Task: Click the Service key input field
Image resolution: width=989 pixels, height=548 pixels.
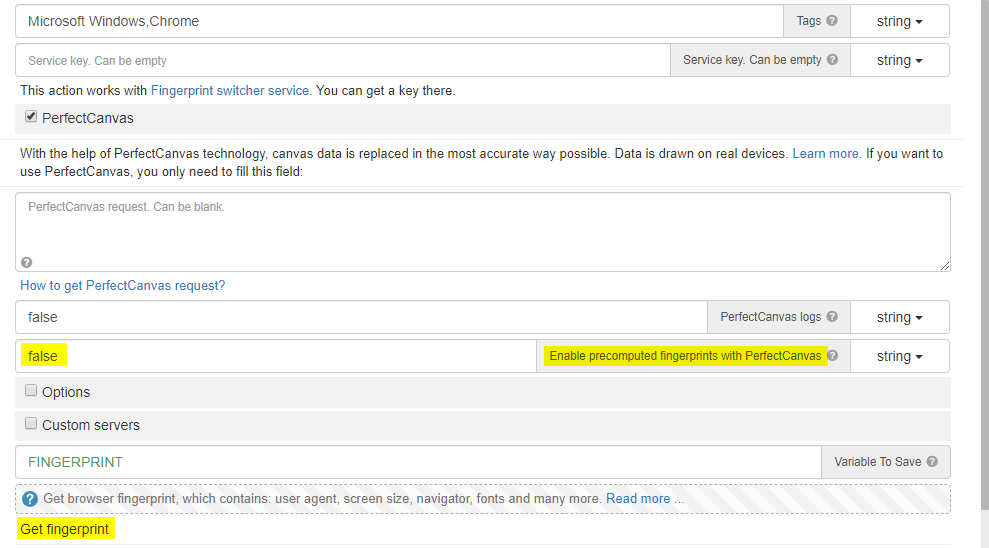Action: point(343,61)
